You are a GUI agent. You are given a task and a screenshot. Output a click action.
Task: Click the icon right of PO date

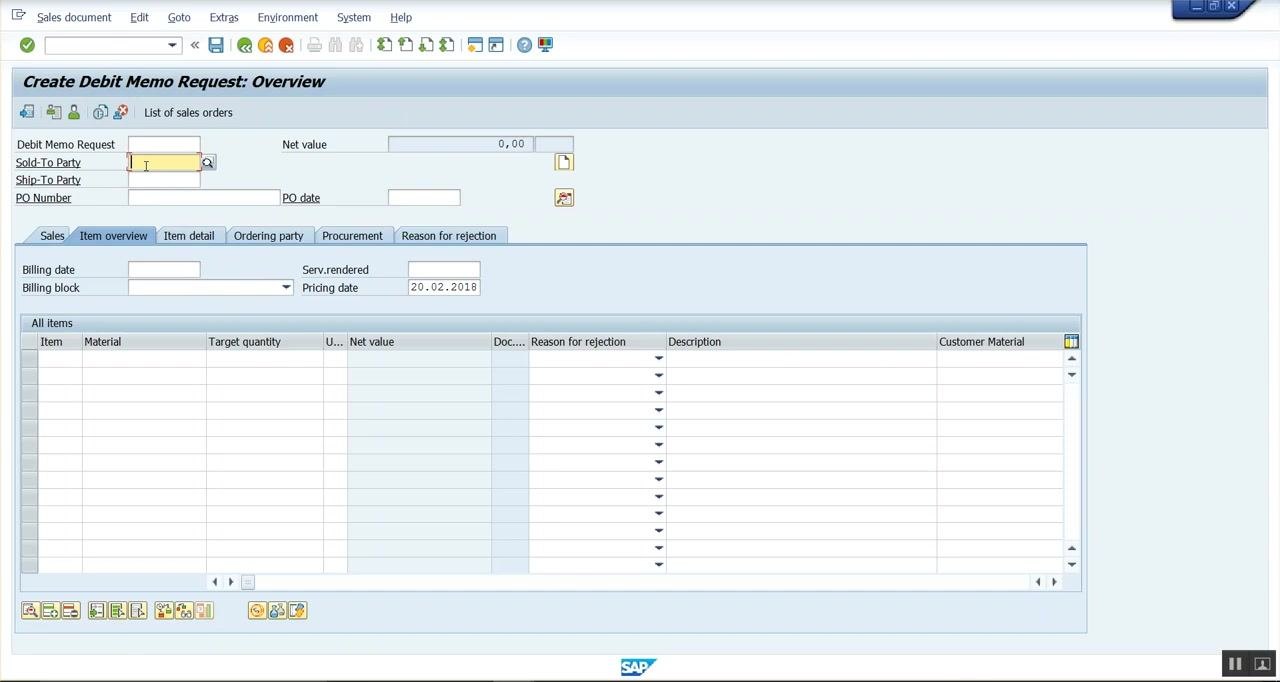[564, 198]
